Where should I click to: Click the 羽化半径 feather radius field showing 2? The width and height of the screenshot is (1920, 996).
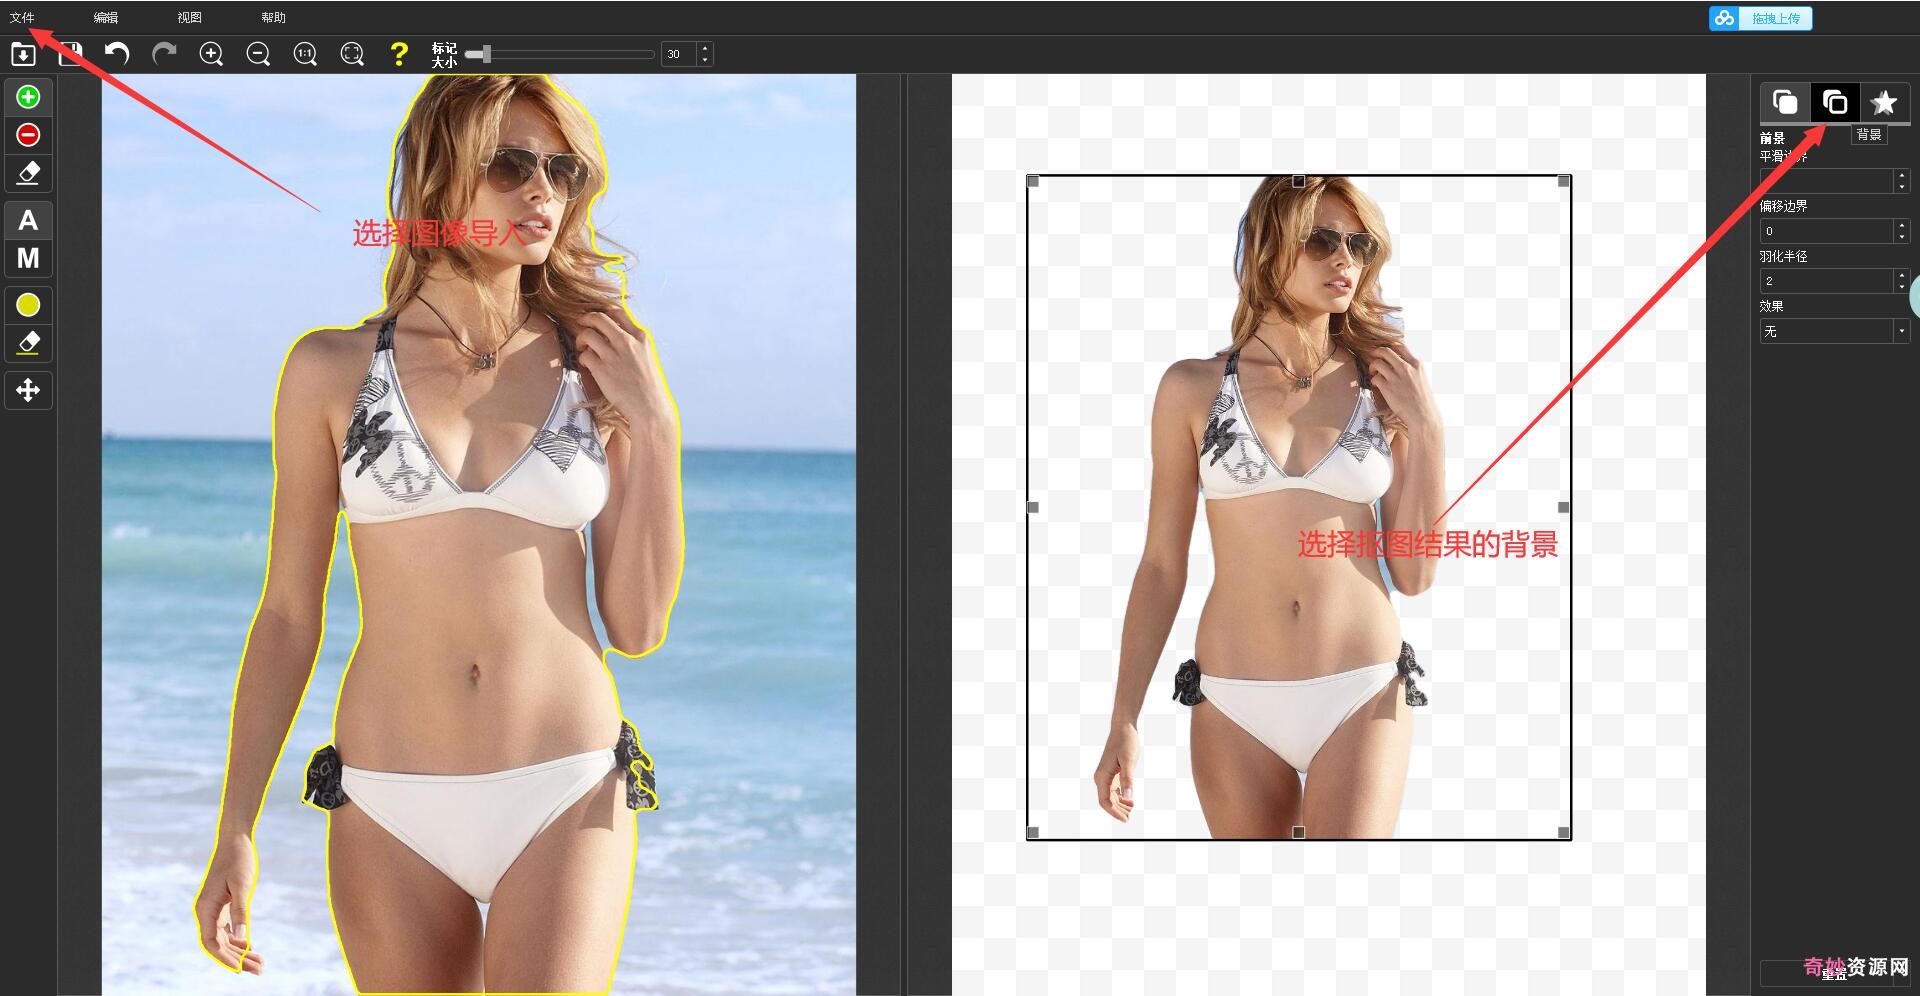[1827, 281]
